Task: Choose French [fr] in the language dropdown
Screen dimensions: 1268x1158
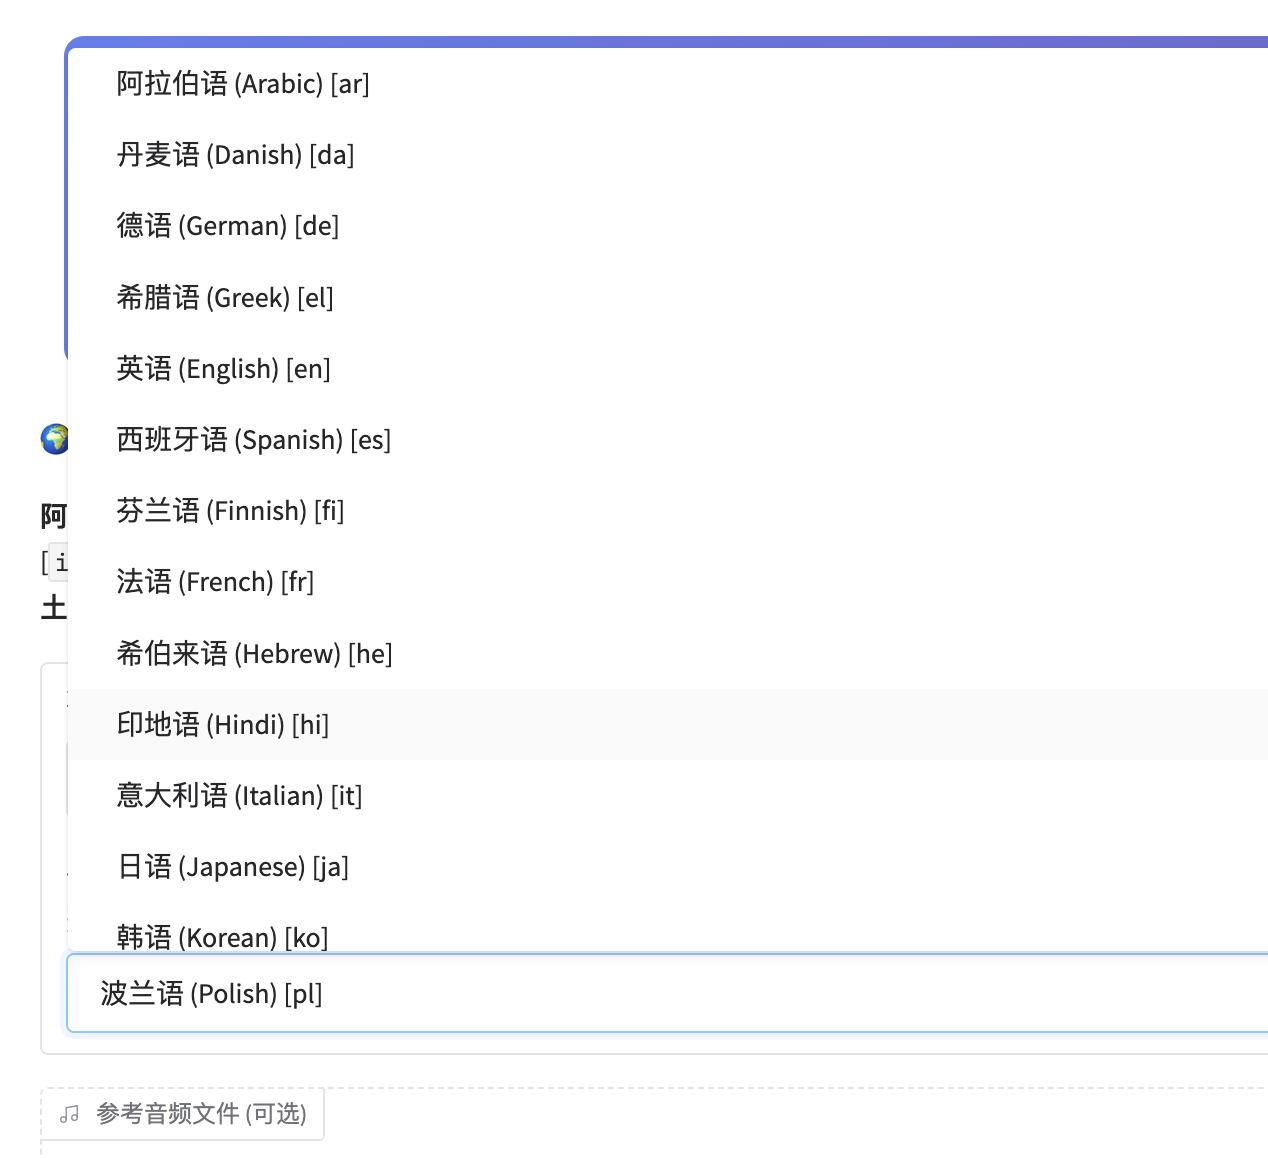Action: (x=216, y=582)
